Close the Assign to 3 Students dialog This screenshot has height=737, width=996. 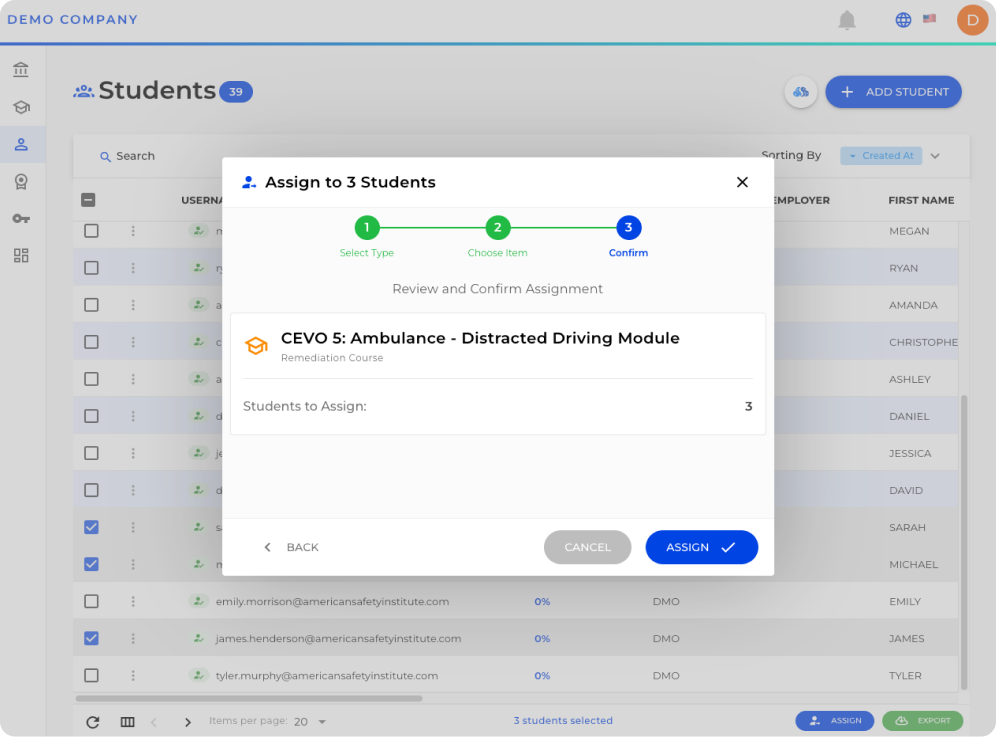742,182
